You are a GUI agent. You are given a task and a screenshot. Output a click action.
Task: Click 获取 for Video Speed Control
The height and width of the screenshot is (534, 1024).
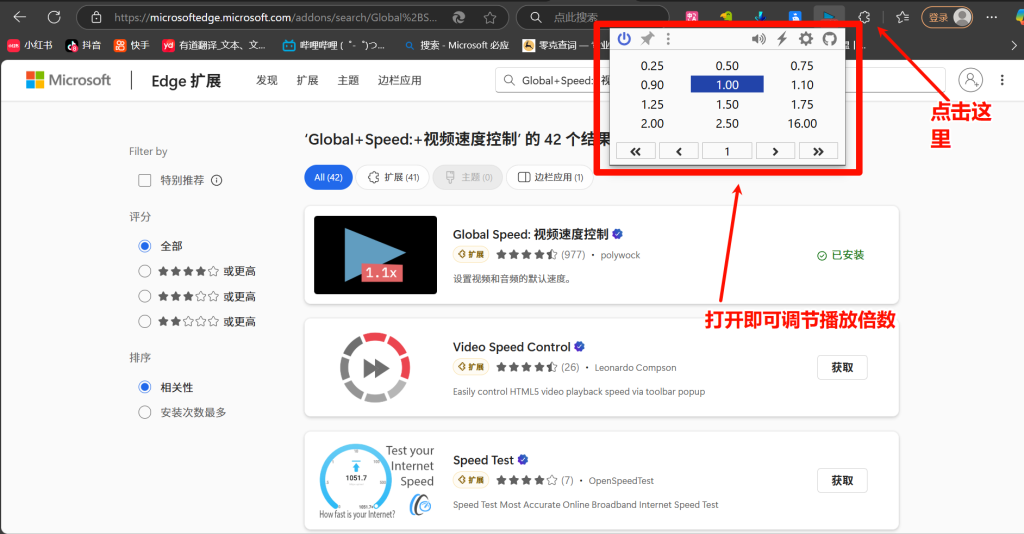point(842,368)
